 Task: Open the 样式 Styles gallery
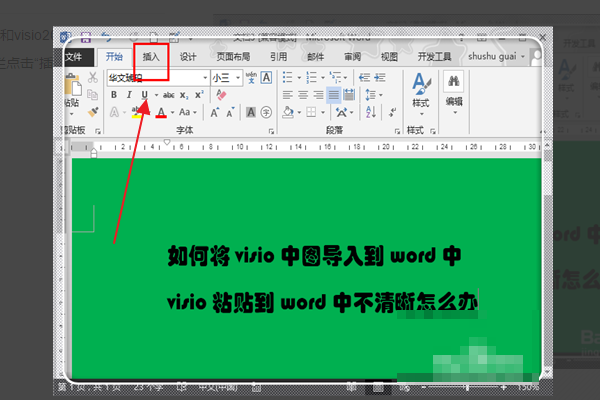(421, 94)
